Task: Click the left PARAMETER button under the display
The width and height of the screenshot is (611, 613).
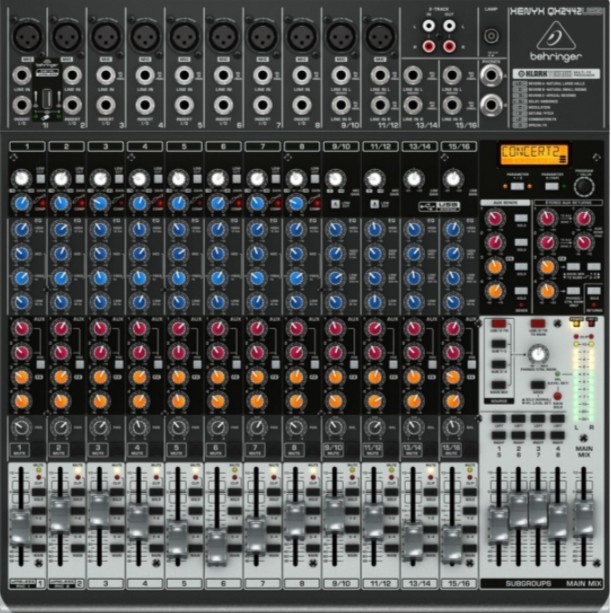Action: (x=517, y=186)
